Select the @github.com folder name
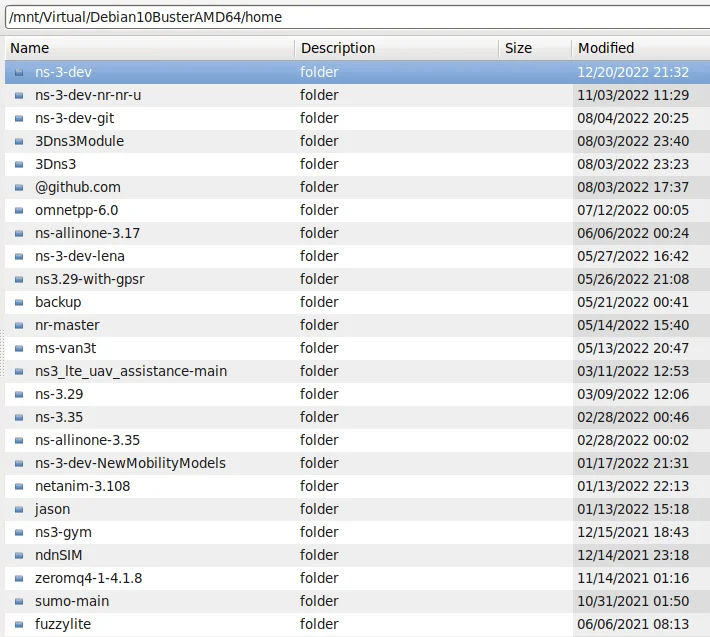Screen dimensions: 710x637 pyautogui.click(x=78, y=187)
